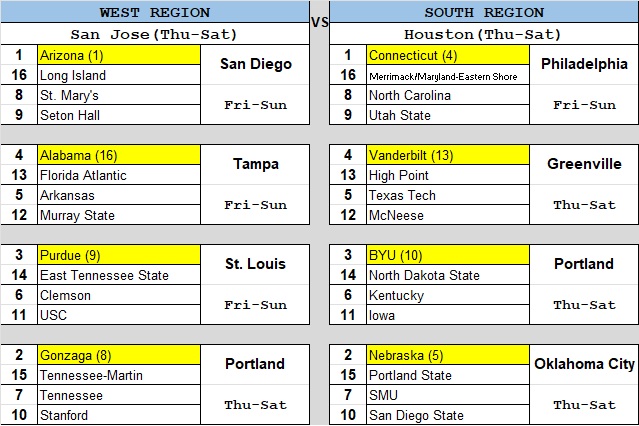The height and width of the screenshot is (426, 639).
Task: Select the yellow Alabama (16) cell
Action: point(119,155)
